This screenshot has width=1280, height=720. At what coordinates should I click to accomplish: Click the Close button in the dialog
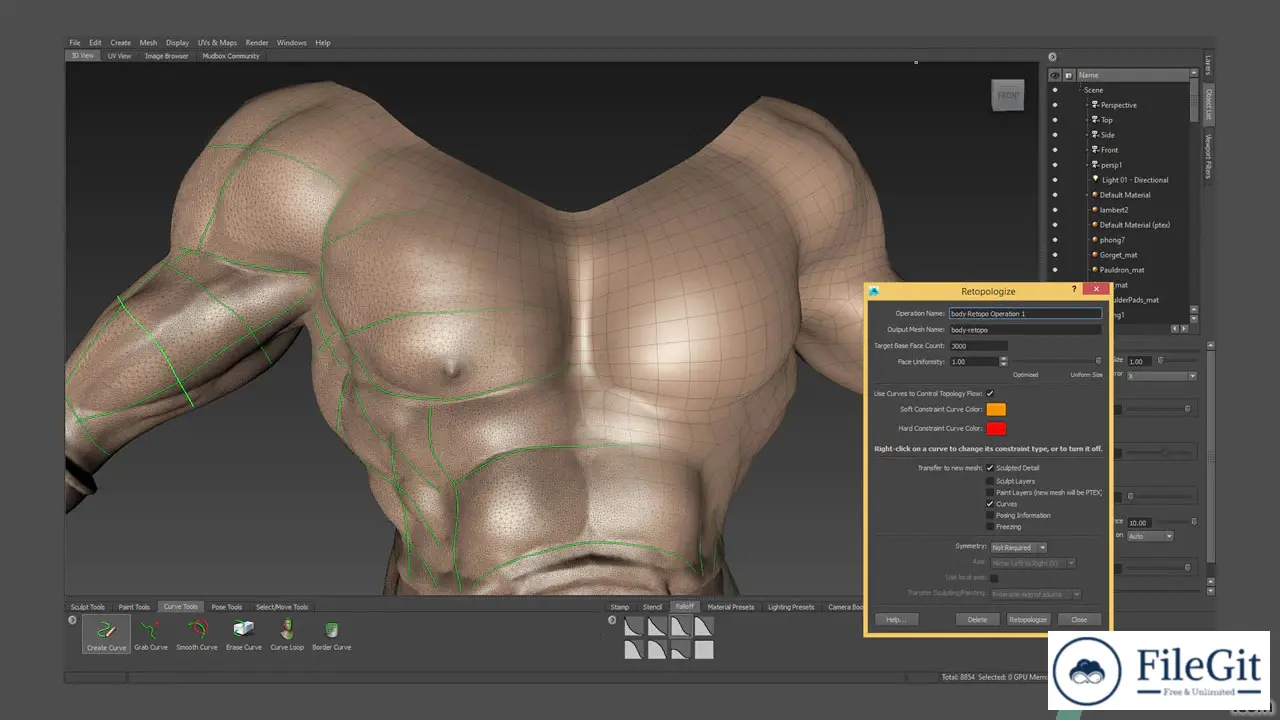1079,620
